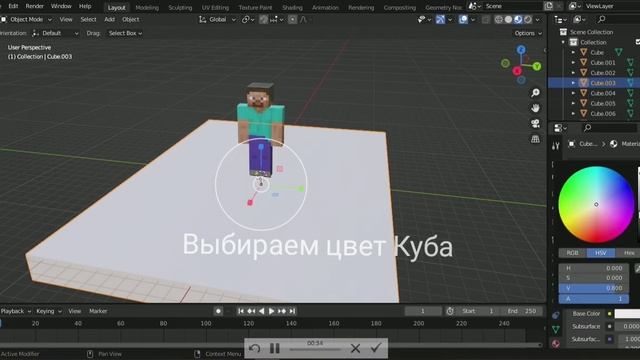Click the Tool properties tab icon
This screenshot has width=640, height=360.
(556, 146)
